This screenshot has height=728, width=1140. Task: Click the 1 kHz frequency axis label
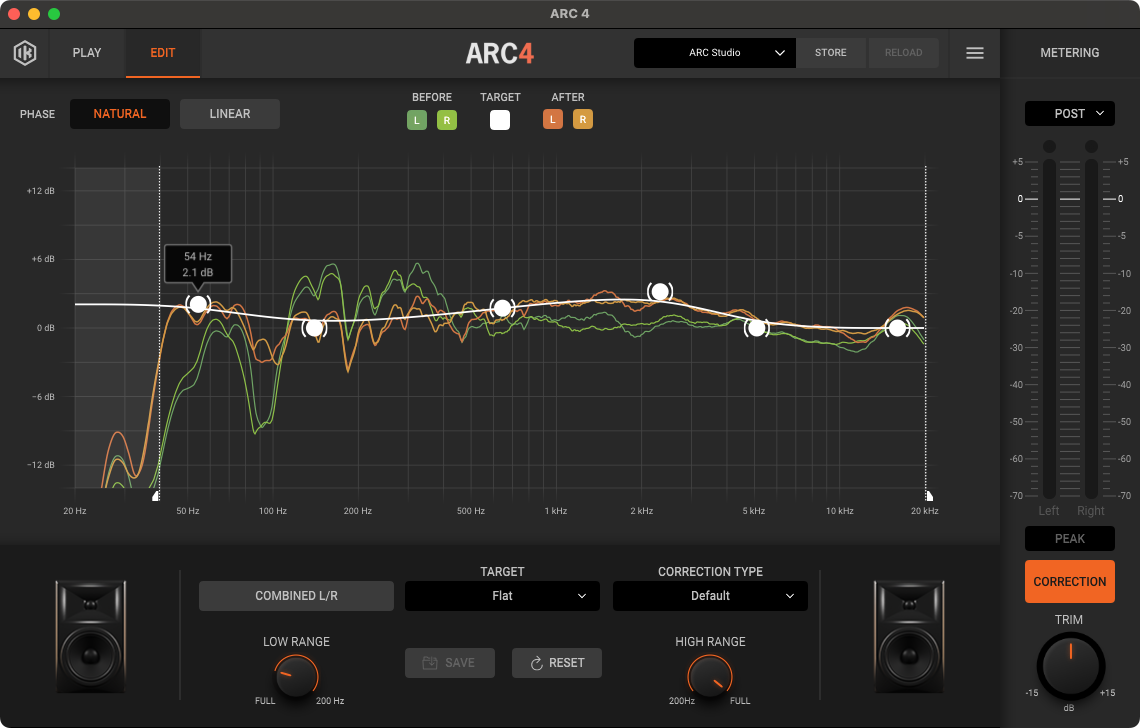(x=556, y=511)
